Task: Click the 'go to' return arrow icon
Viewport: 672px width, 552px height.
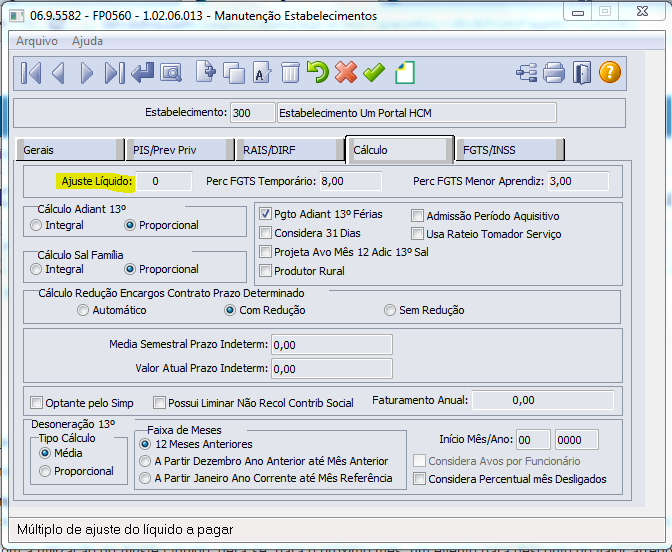Action: (x=143, y=73)
